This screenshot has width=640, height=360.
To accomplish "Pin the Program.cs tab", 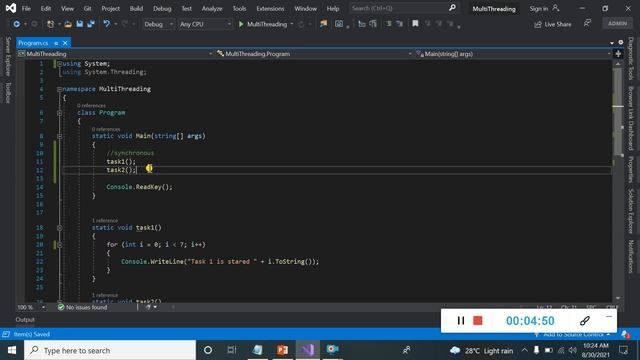I will coord(56,43).
